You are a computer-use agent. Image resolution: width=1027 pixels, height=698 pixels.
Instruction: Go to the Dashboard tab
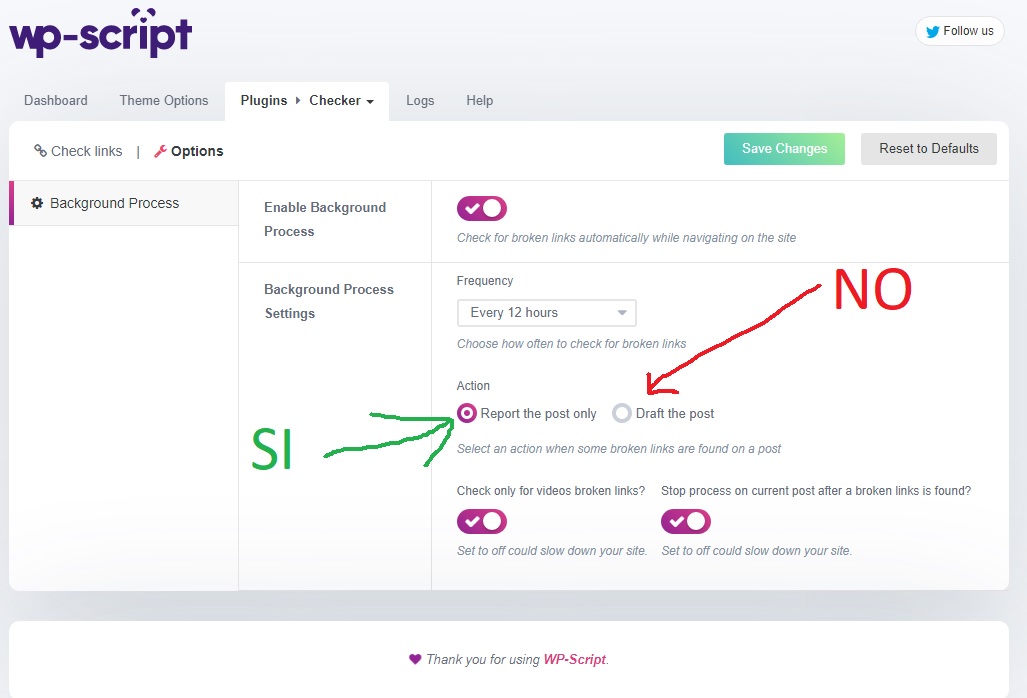click(56, 100)
